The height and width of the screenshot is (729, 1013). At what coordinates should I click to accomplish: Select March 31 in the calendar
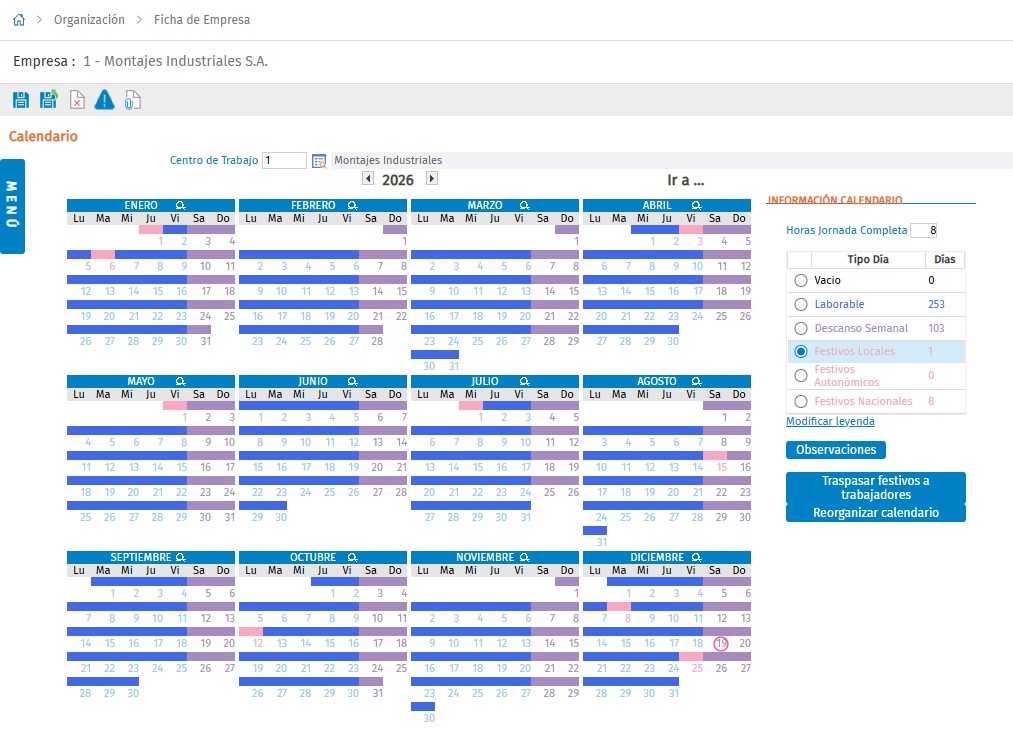click(x=454, y=366)
